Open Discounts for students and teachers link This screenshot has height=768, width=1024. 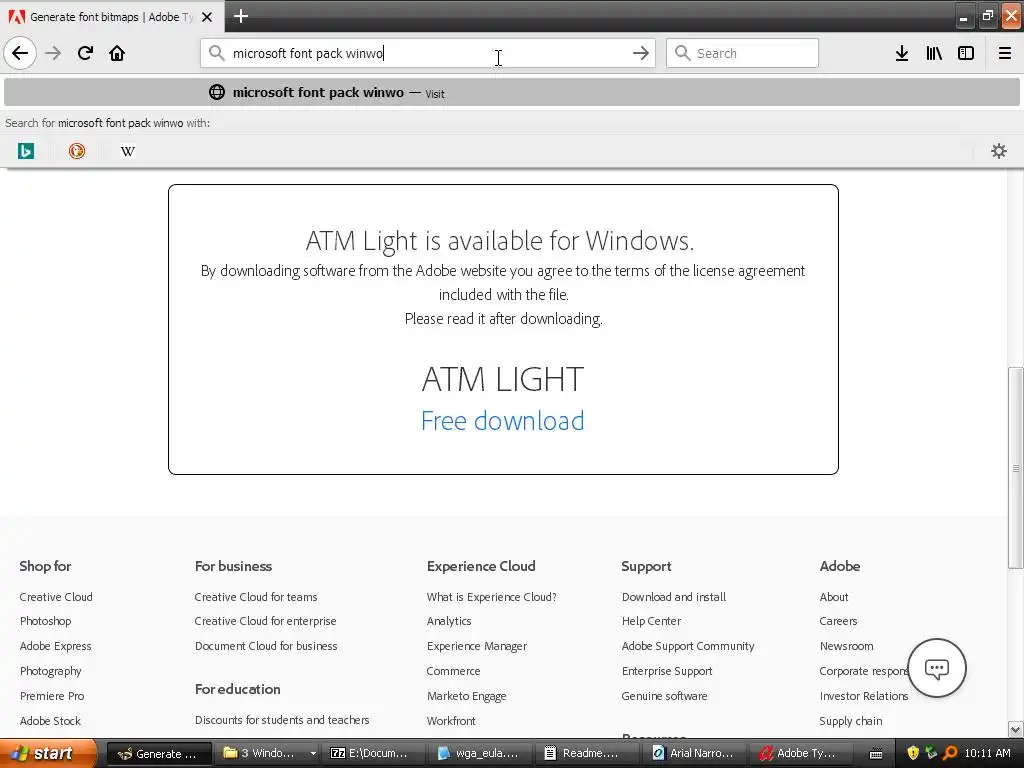point(282,720)
